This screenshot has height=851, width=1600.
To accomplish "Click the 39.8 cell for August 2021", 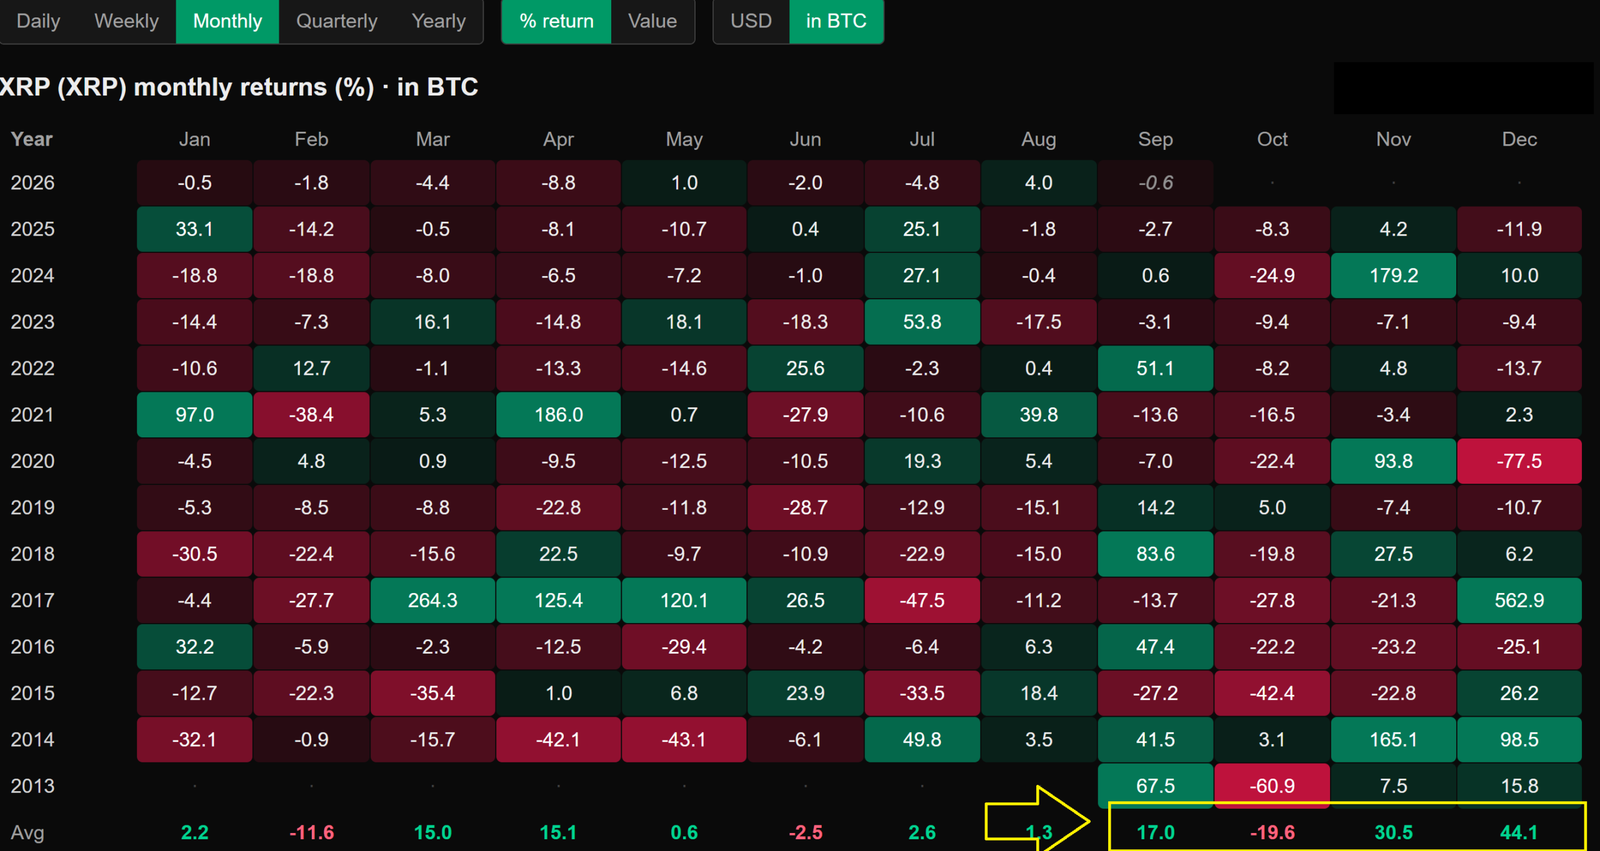I will 1038,414.
